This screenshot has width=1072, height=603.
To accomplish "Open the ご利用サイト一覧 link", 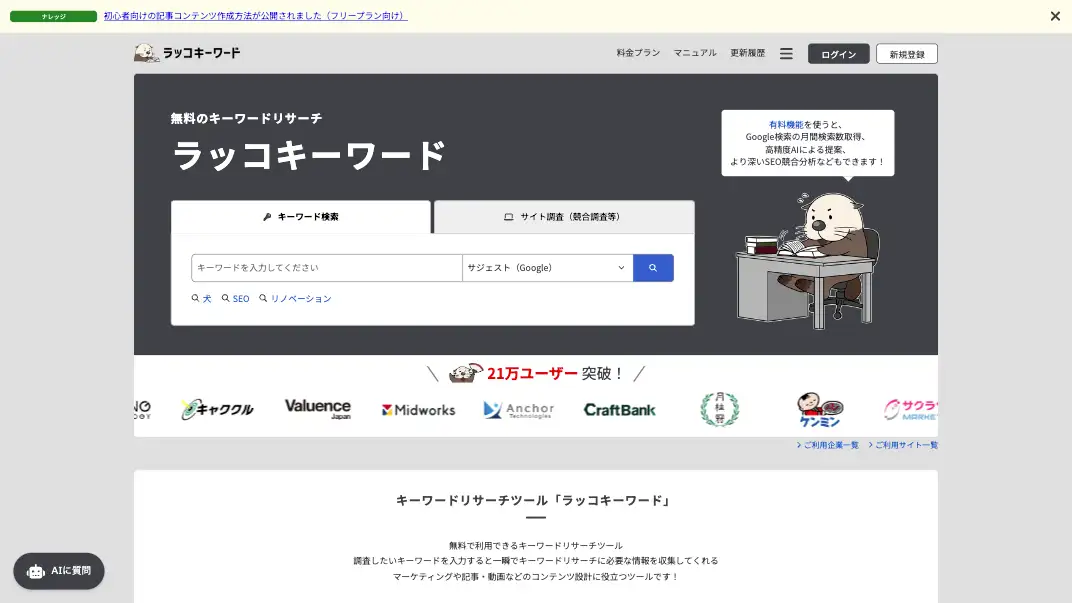I will tap(903, 445).
